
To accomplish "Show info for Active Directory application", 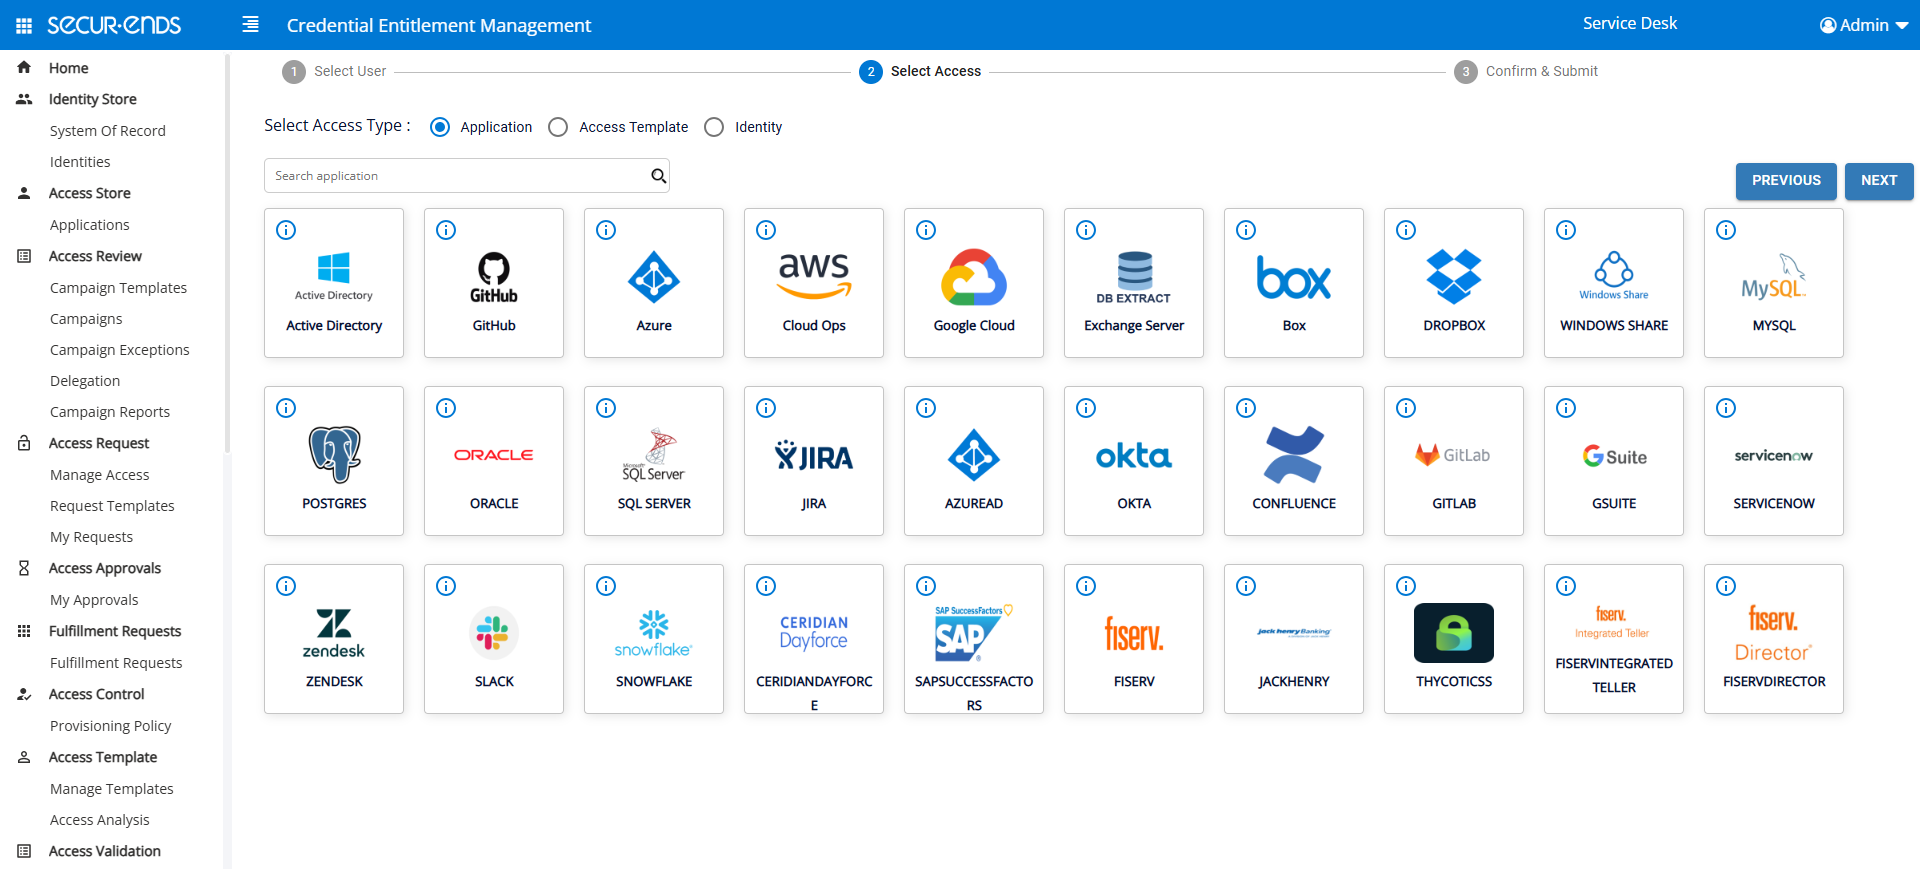I will (x=286, y=230).
